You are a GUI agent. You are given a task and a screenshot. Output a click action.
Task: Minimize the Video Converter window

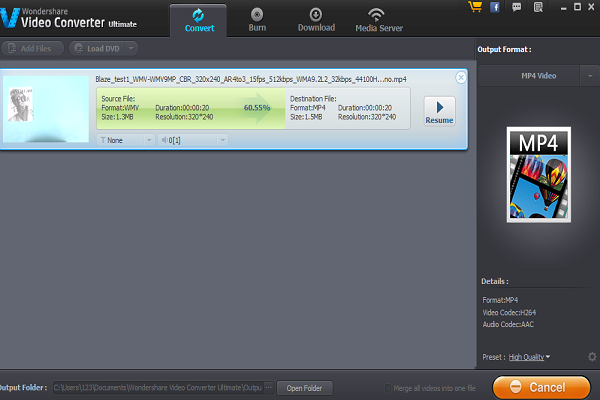tap(563, 7)
